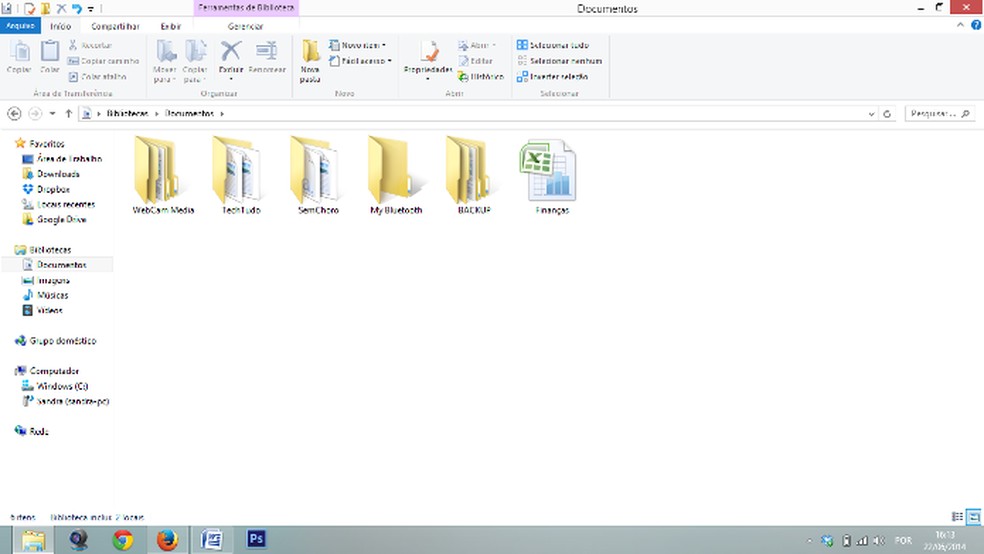Collapse the ribbon with the chevron
Viewport: 984px width, 554px height.
(x=960, y=25)
